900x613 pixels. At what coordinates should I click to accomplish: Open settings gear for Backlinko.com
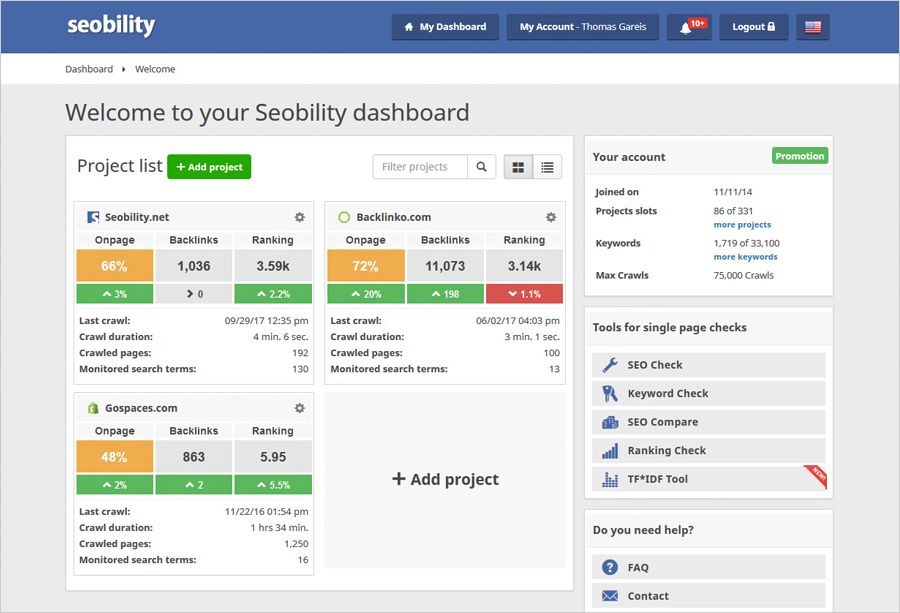[551, 217]
